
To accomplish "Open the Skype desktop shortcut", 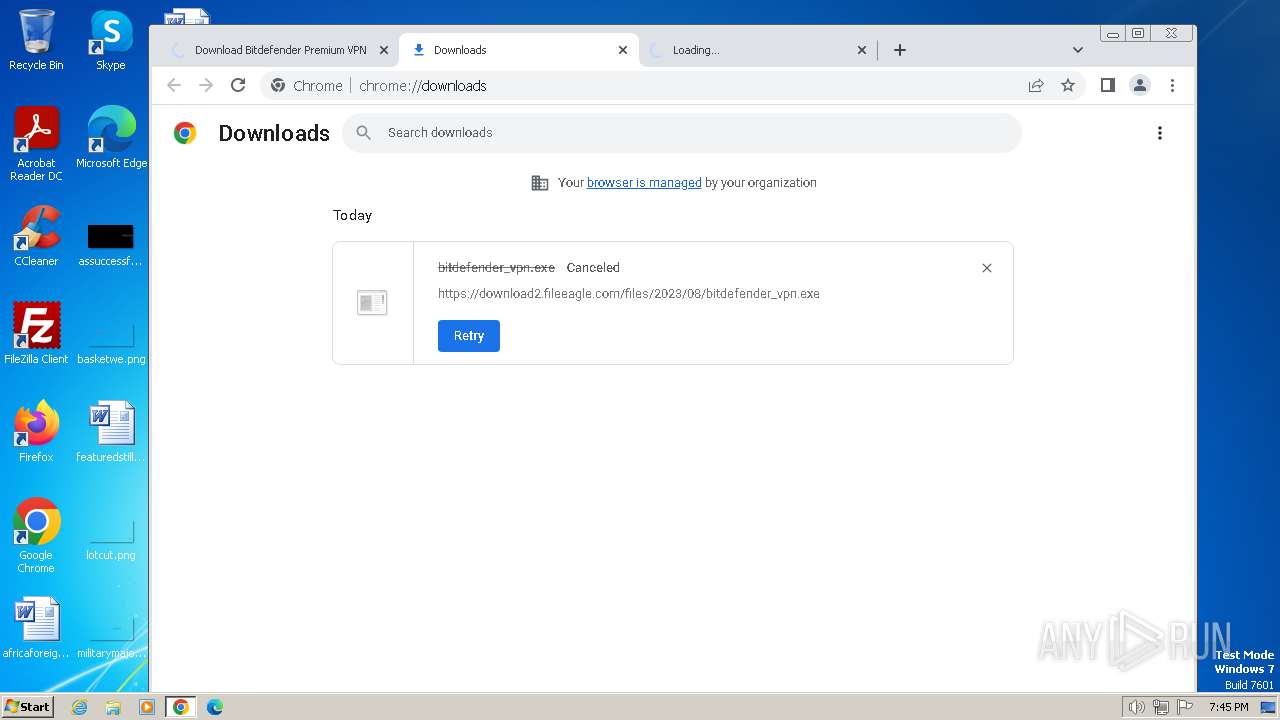I will point(111,40).
